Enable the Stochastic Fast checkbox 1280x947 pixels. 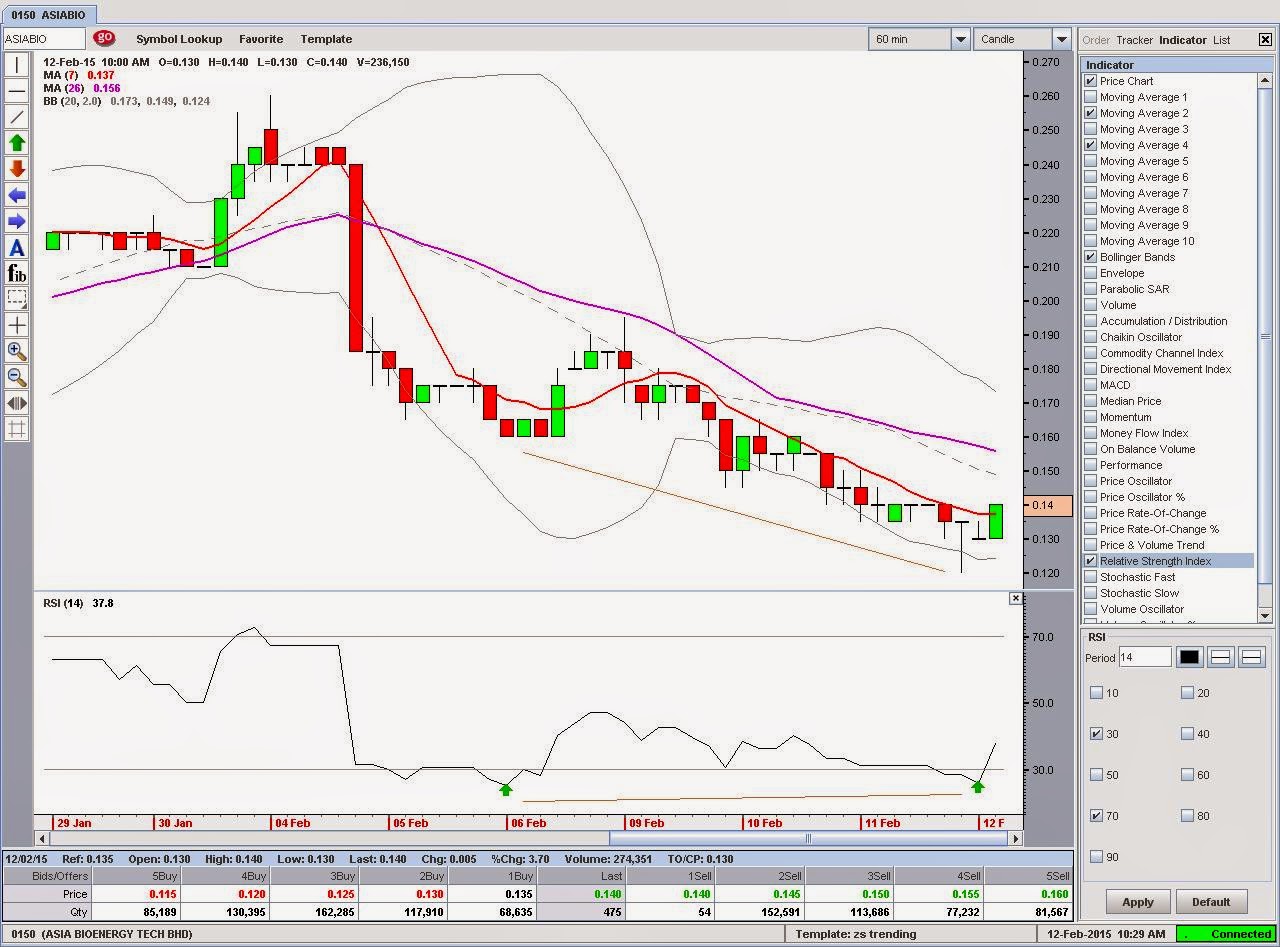pyautogui.click(x=1091, y=577)
